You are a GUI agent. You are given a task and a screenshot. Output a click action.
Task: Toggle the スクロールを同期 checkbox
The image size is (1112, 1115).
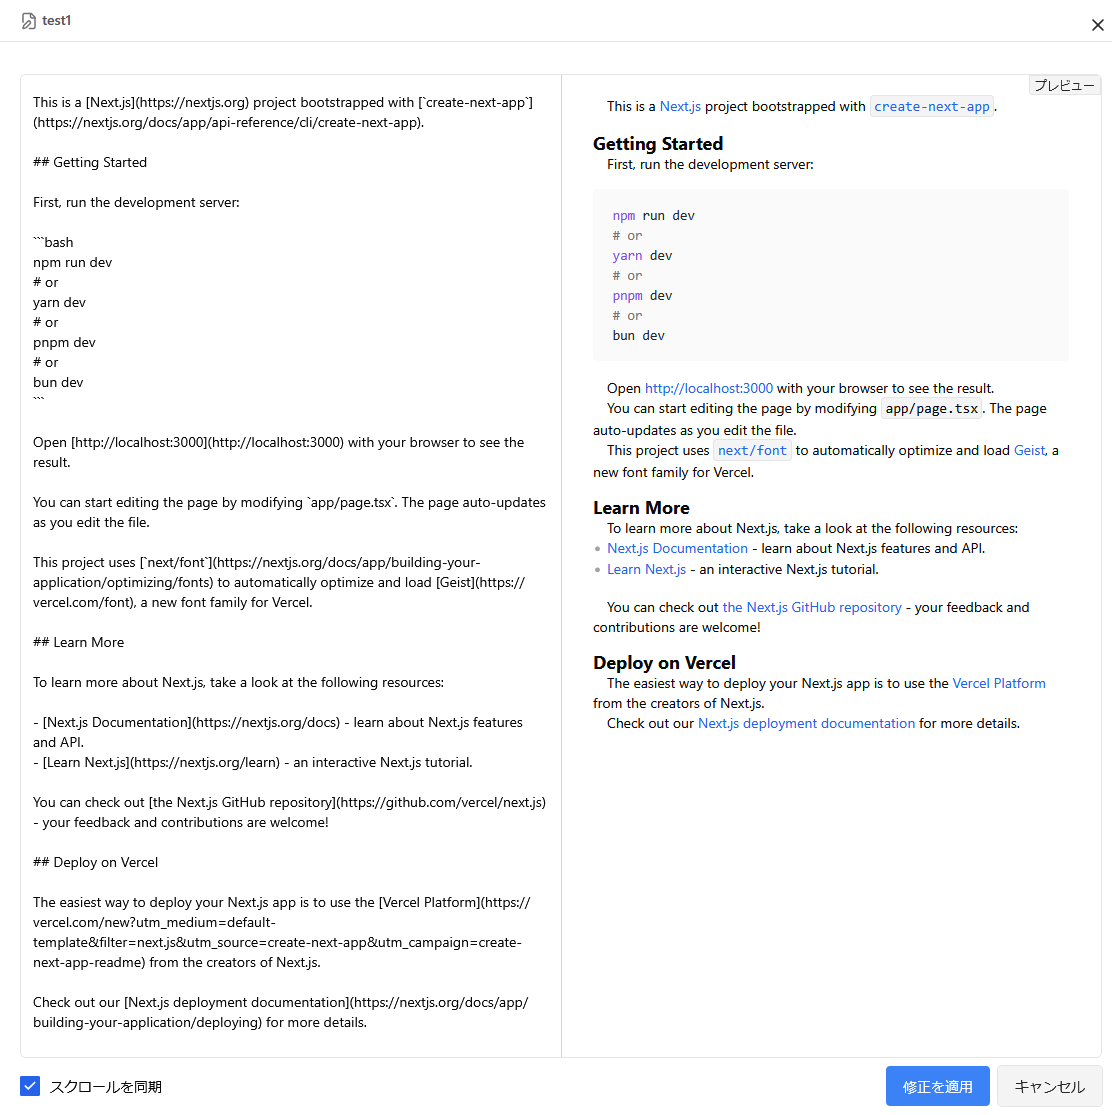(x=30, y=1086)
